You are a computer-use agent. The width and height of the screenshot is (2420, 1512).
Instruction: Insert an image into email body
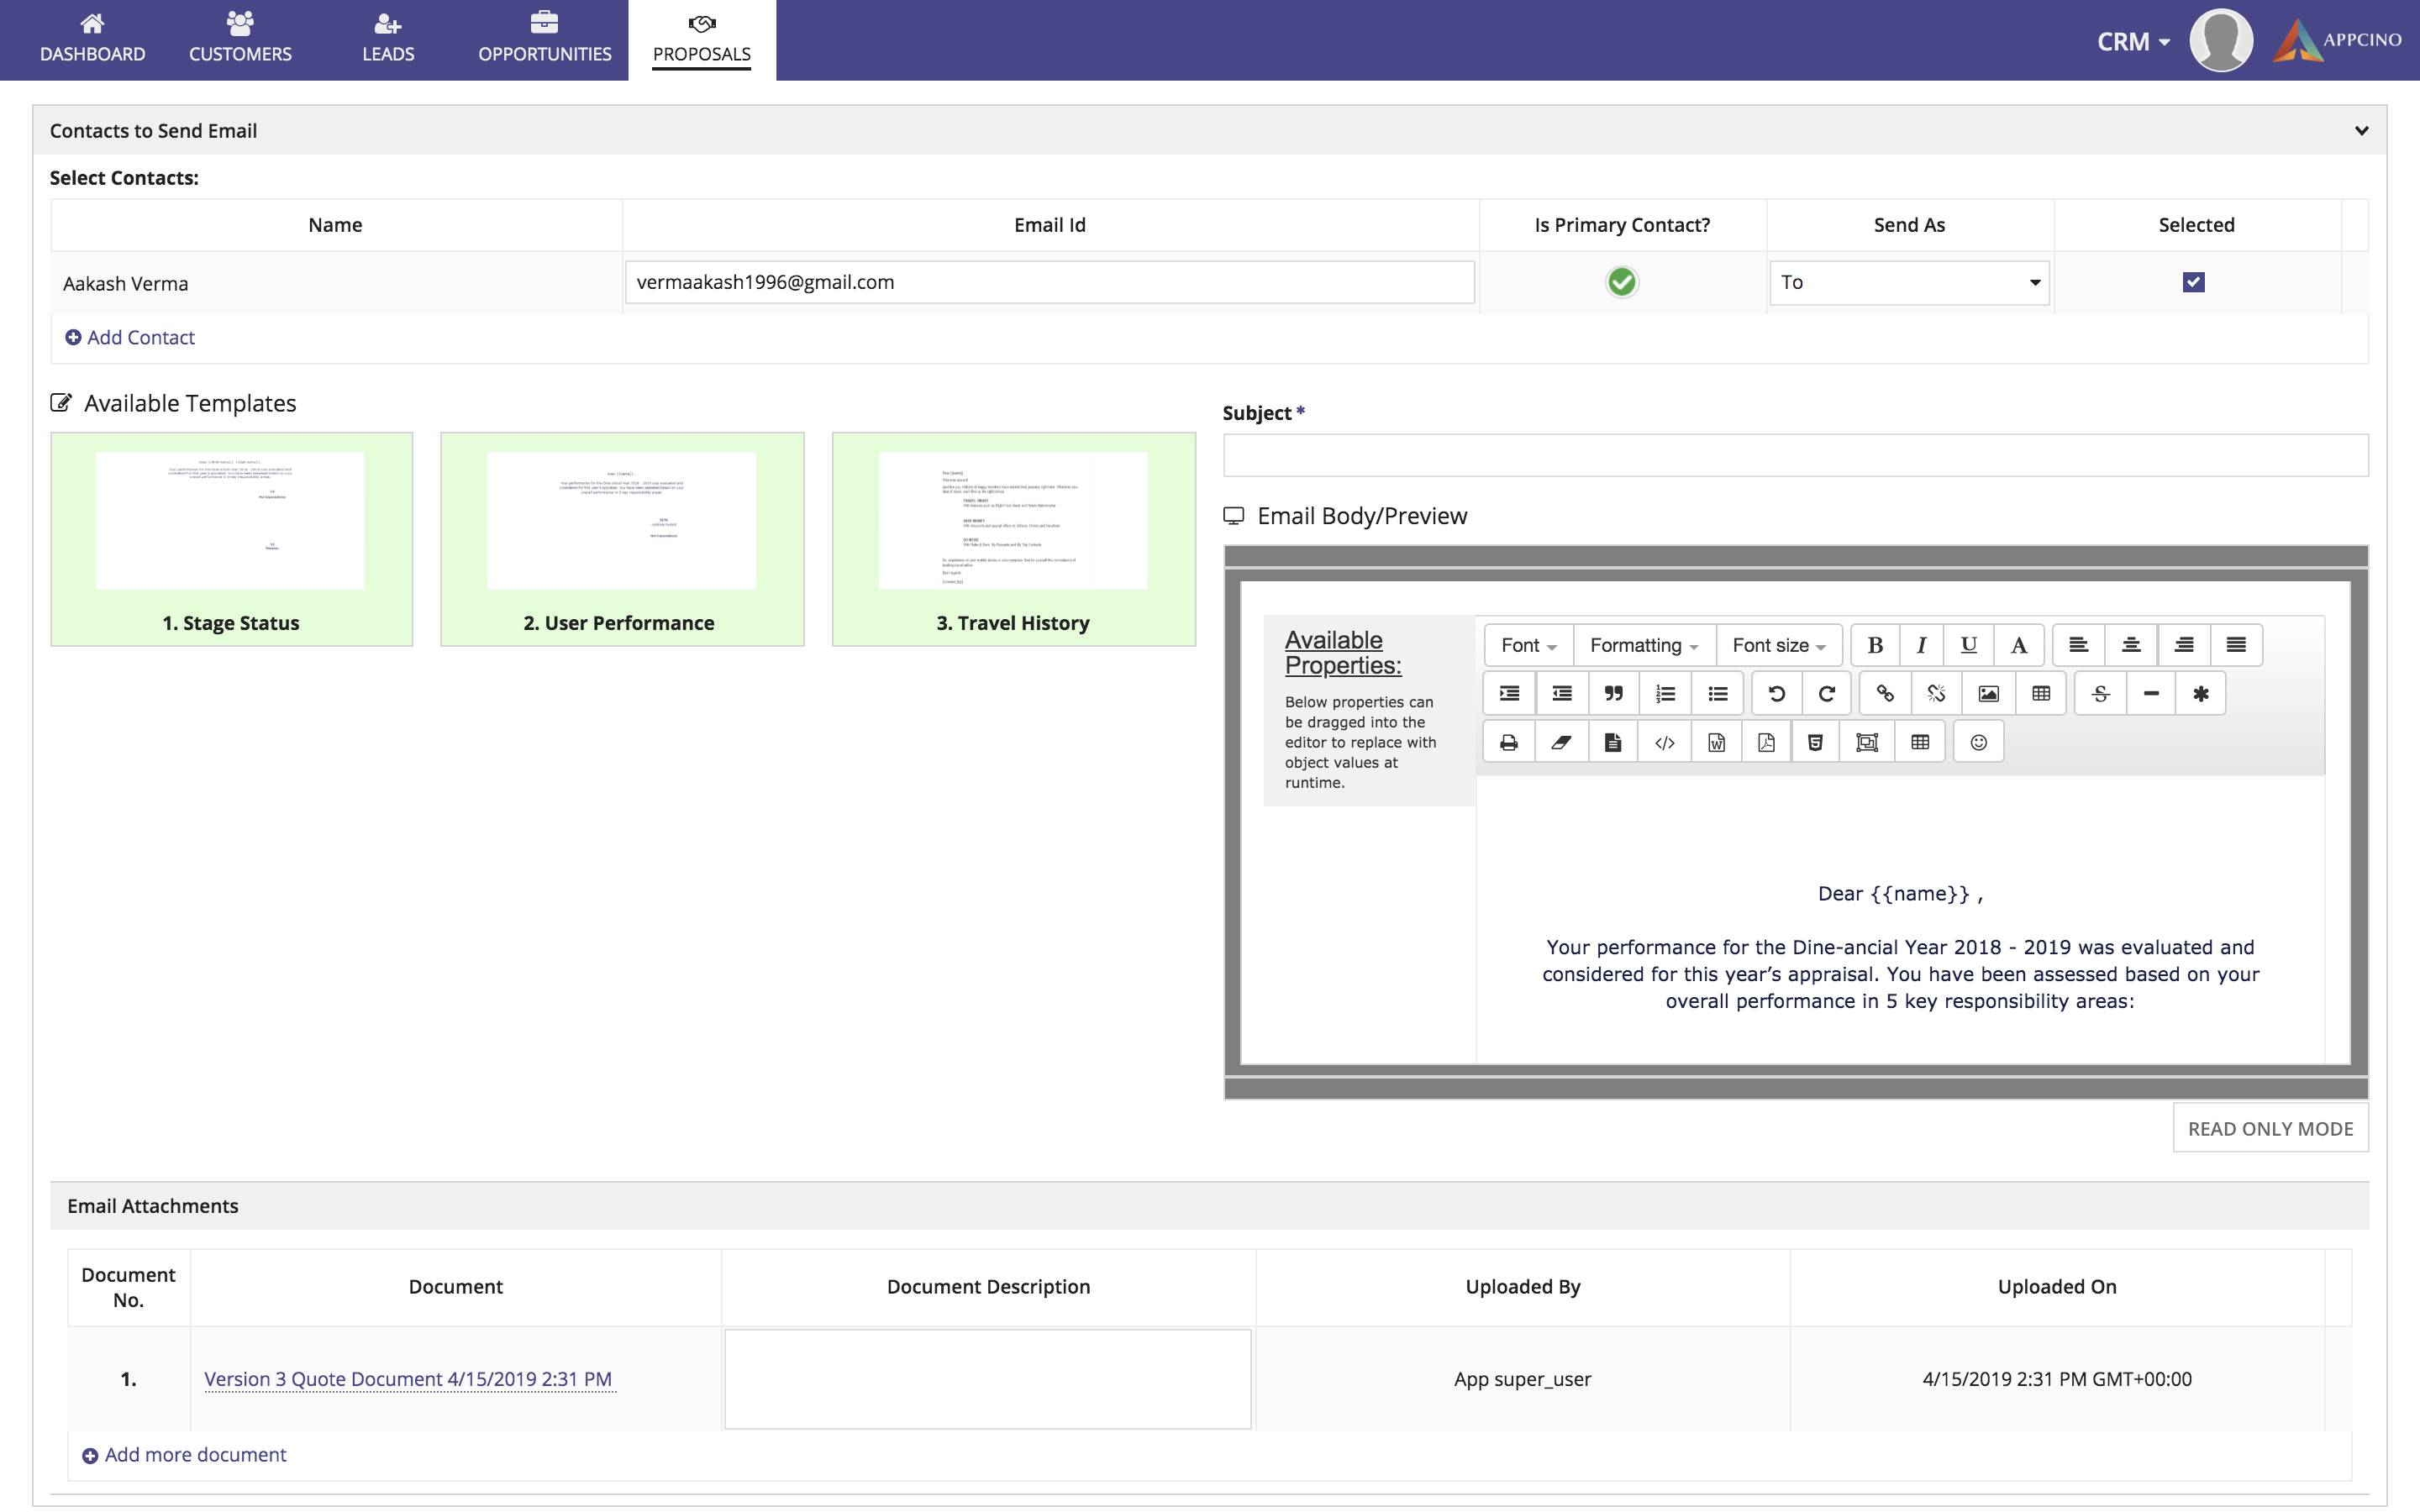click(1988, 693)
